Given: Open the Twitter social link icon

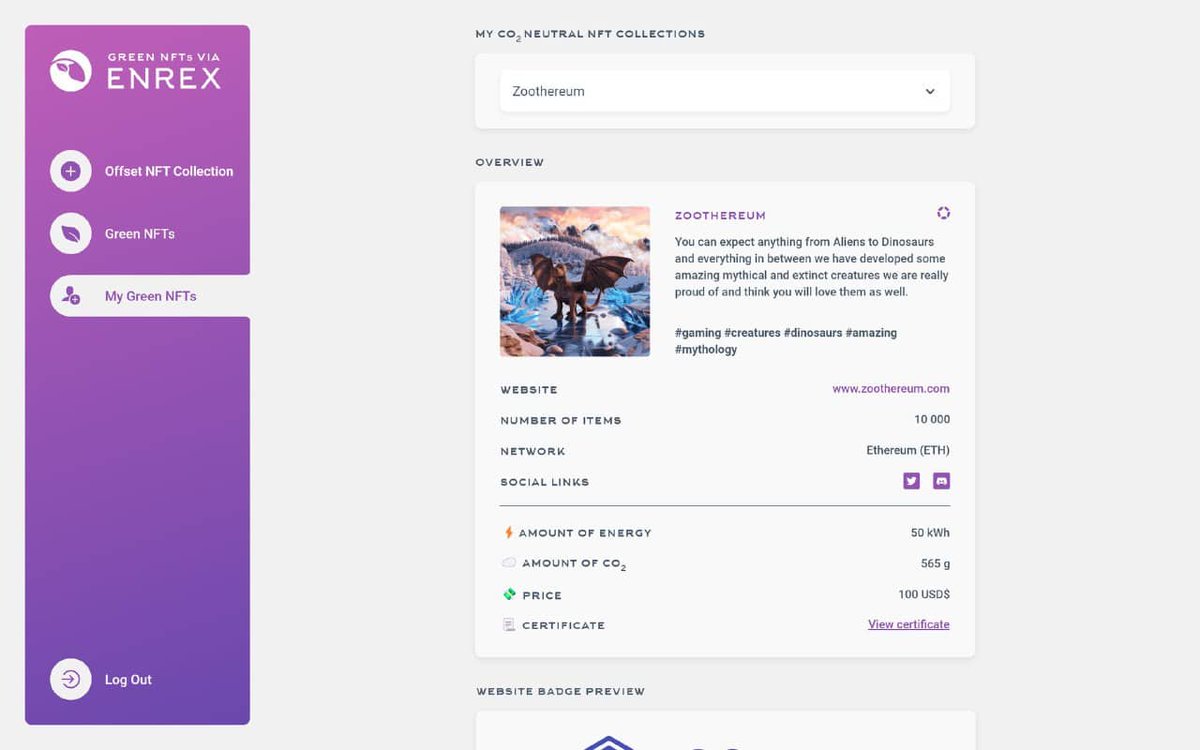Looking at the screenshot, I should pyautogui.click(x=911, y=481).
